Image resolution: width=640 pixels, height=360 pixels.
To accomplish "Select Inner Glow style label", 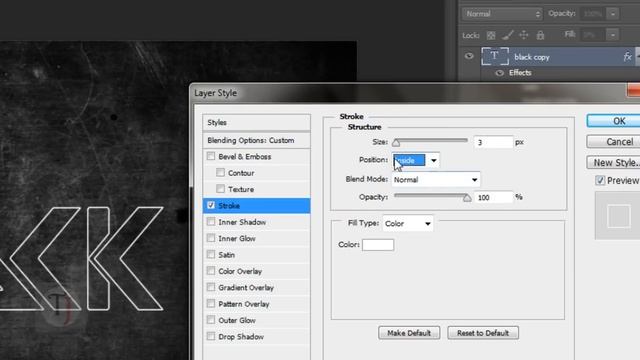I will [237, 239].
